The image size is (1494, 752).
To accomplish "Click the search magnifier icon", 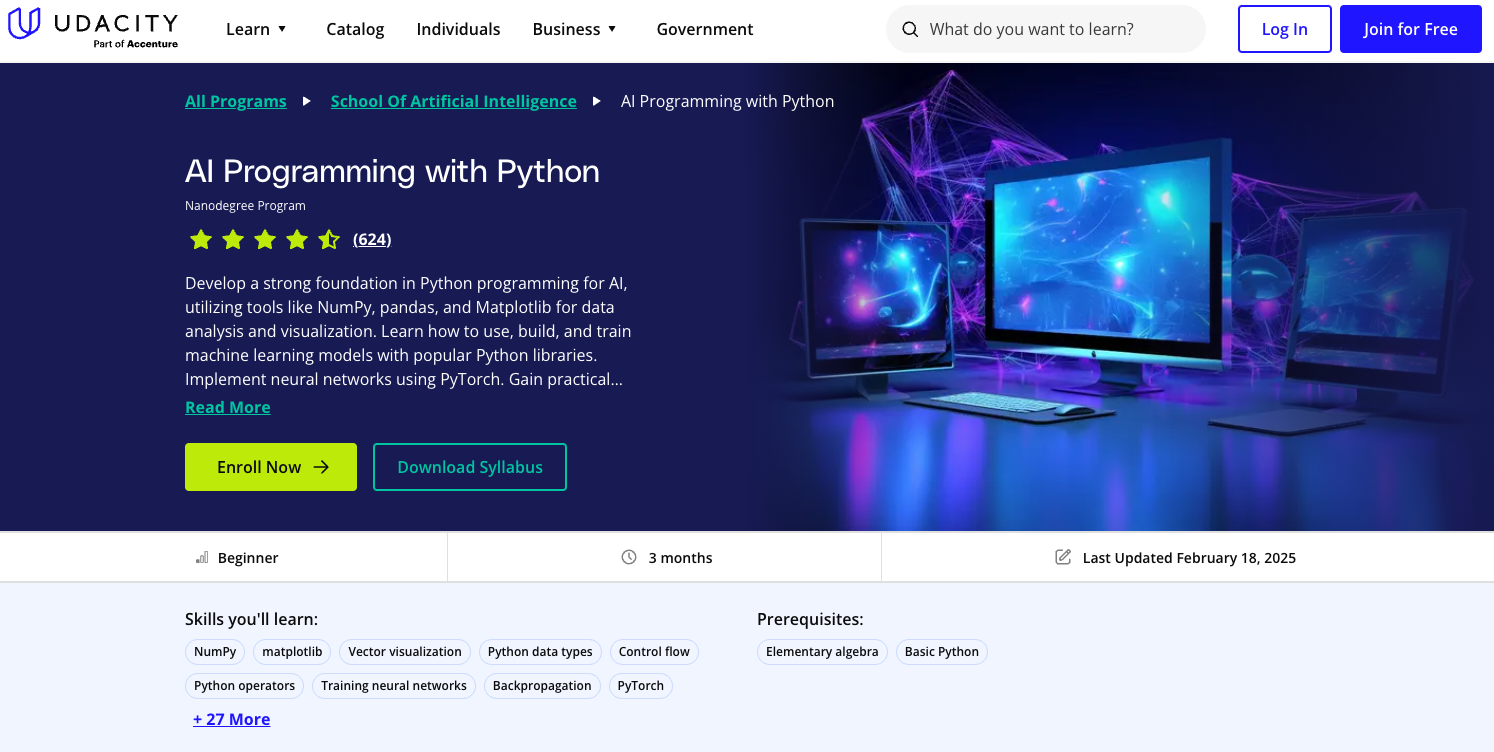I will [x=910, y=29].
